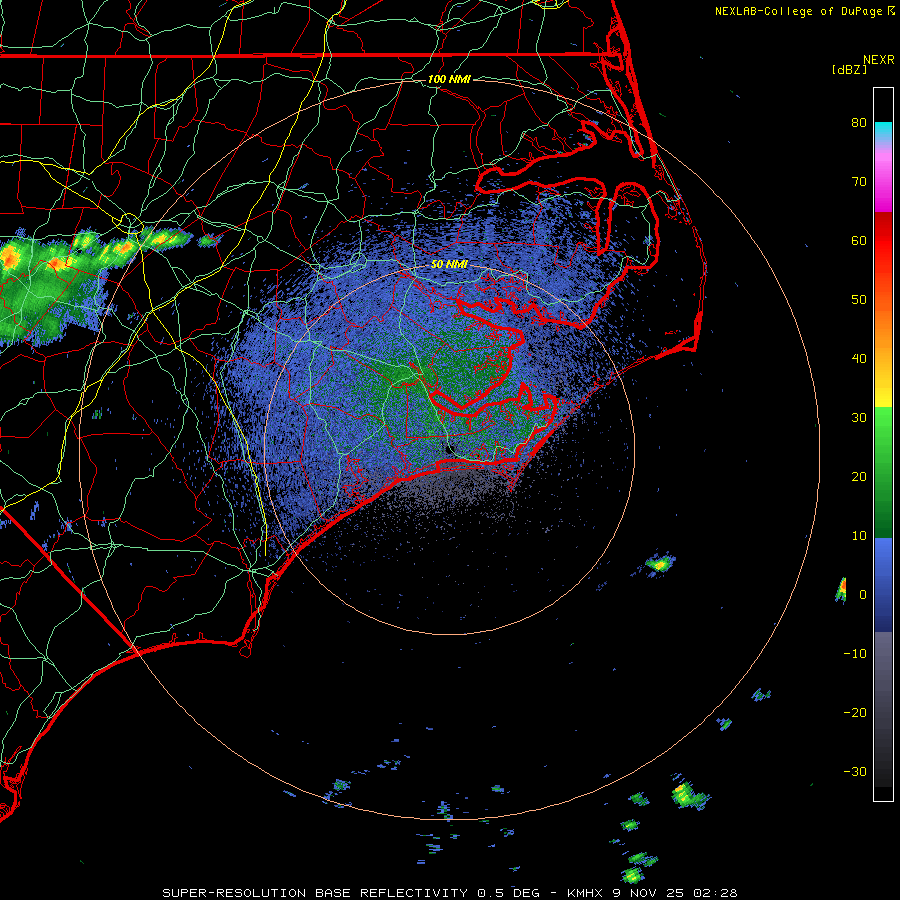Click the [dBZ] units label
Image resolution: width=900 pixels, height=900 pixels.
click(x=849, y=70)
